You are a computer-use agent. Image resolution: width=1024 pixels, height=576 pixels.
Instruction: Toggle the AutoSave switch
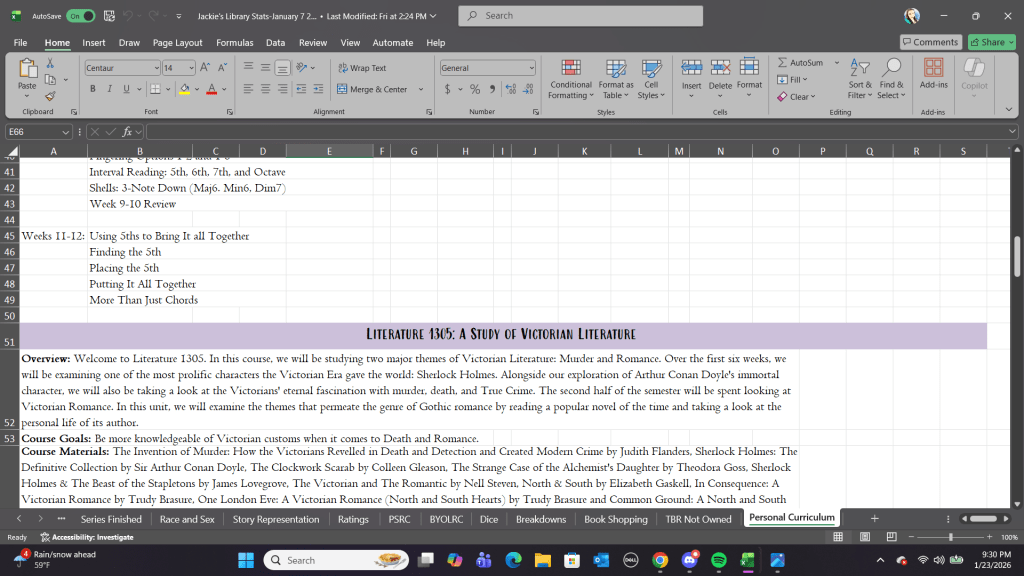(80, 16)
